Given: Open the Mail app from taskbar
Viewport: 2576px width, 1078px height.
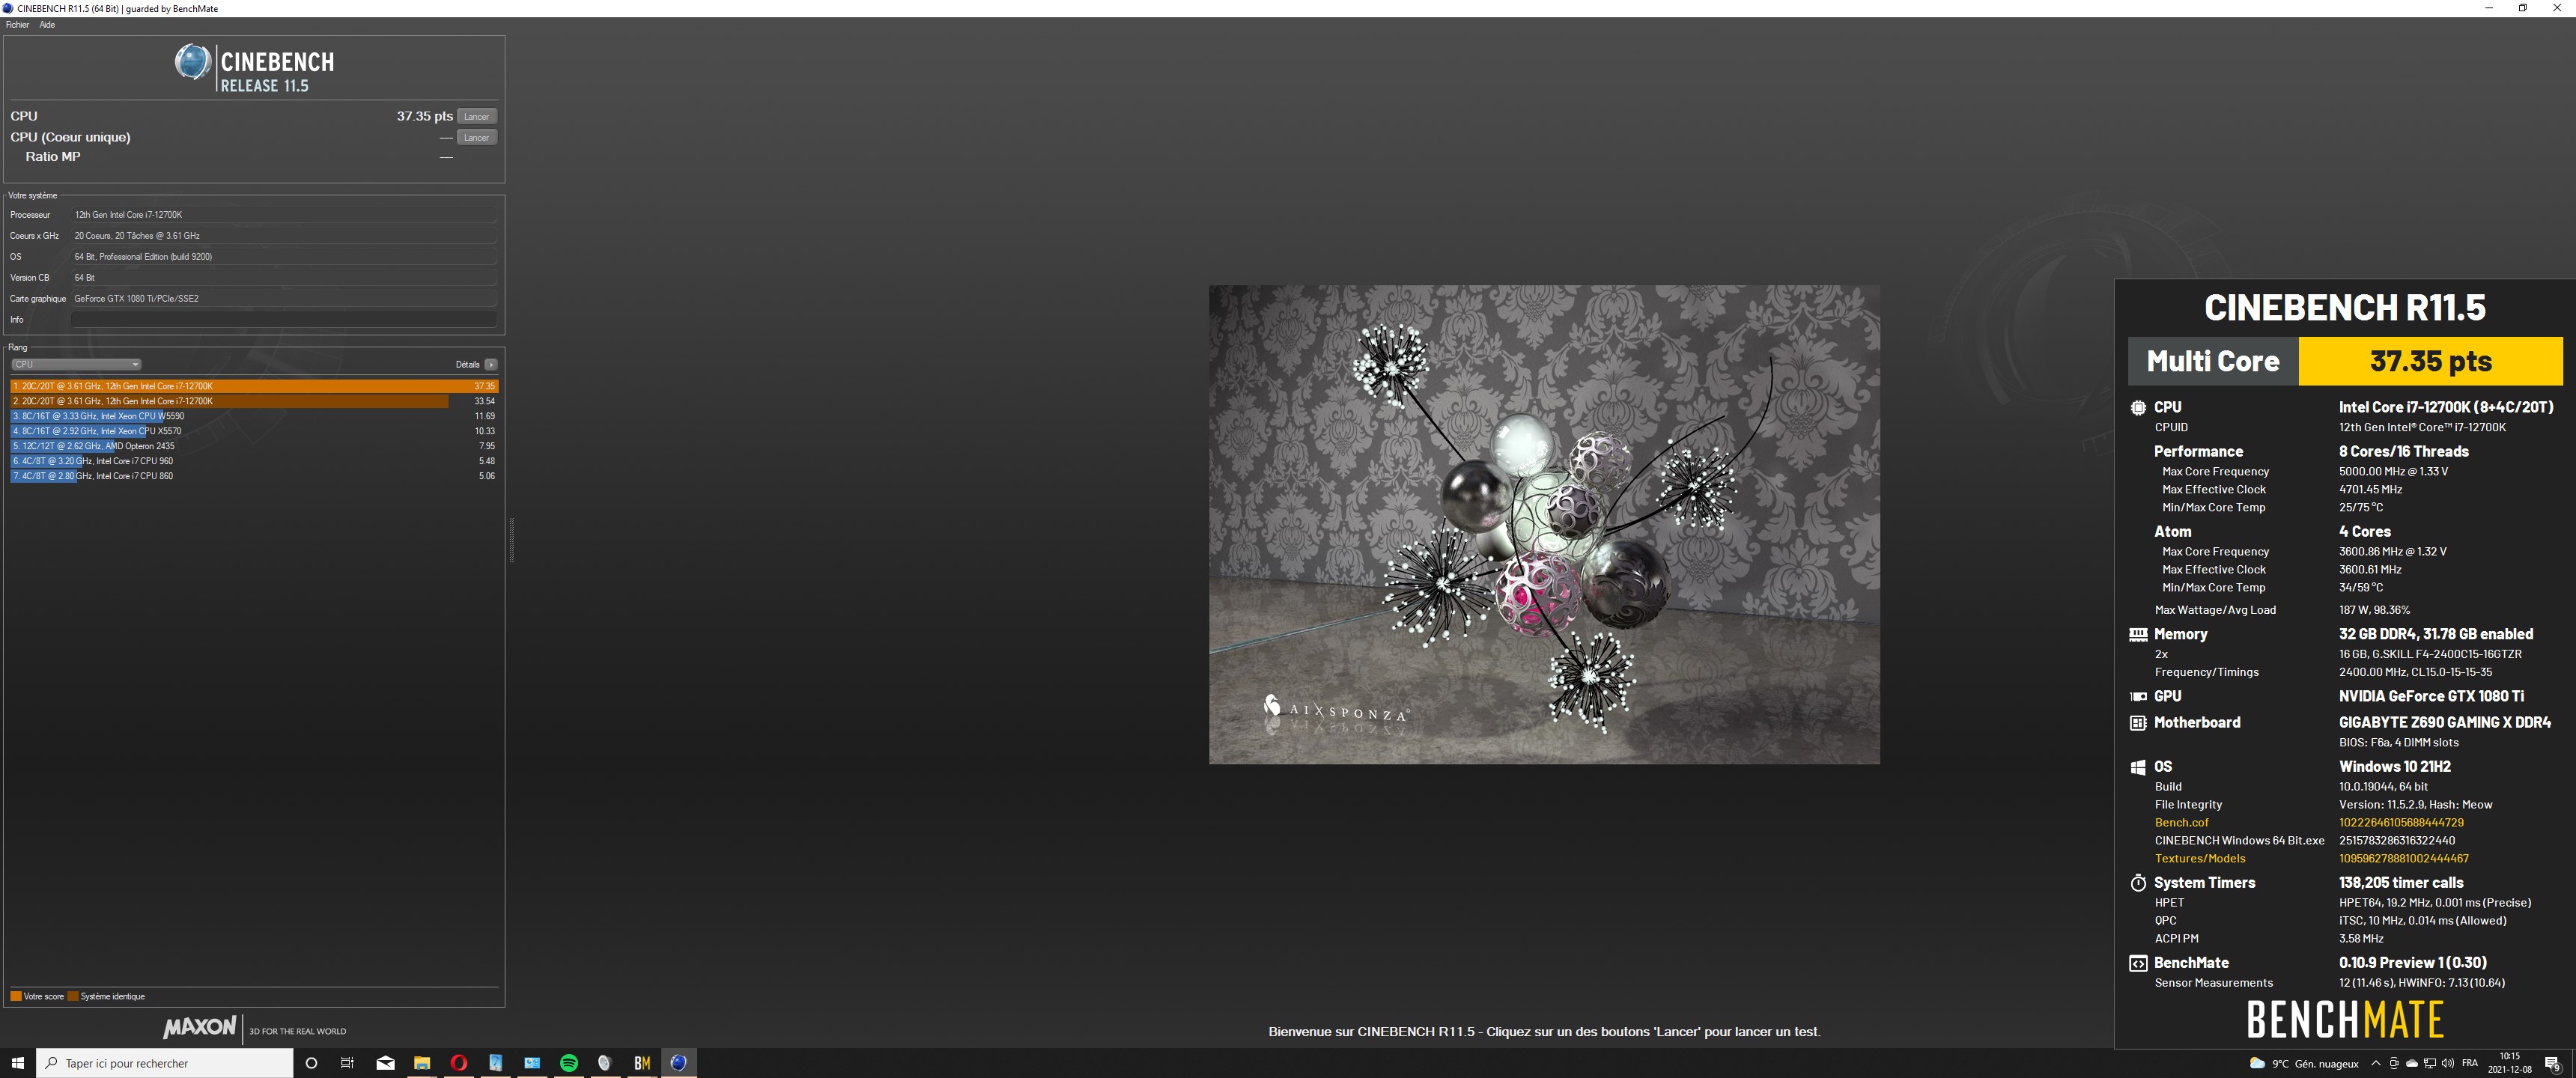Looking at the screenshot, I should 385,1063.
